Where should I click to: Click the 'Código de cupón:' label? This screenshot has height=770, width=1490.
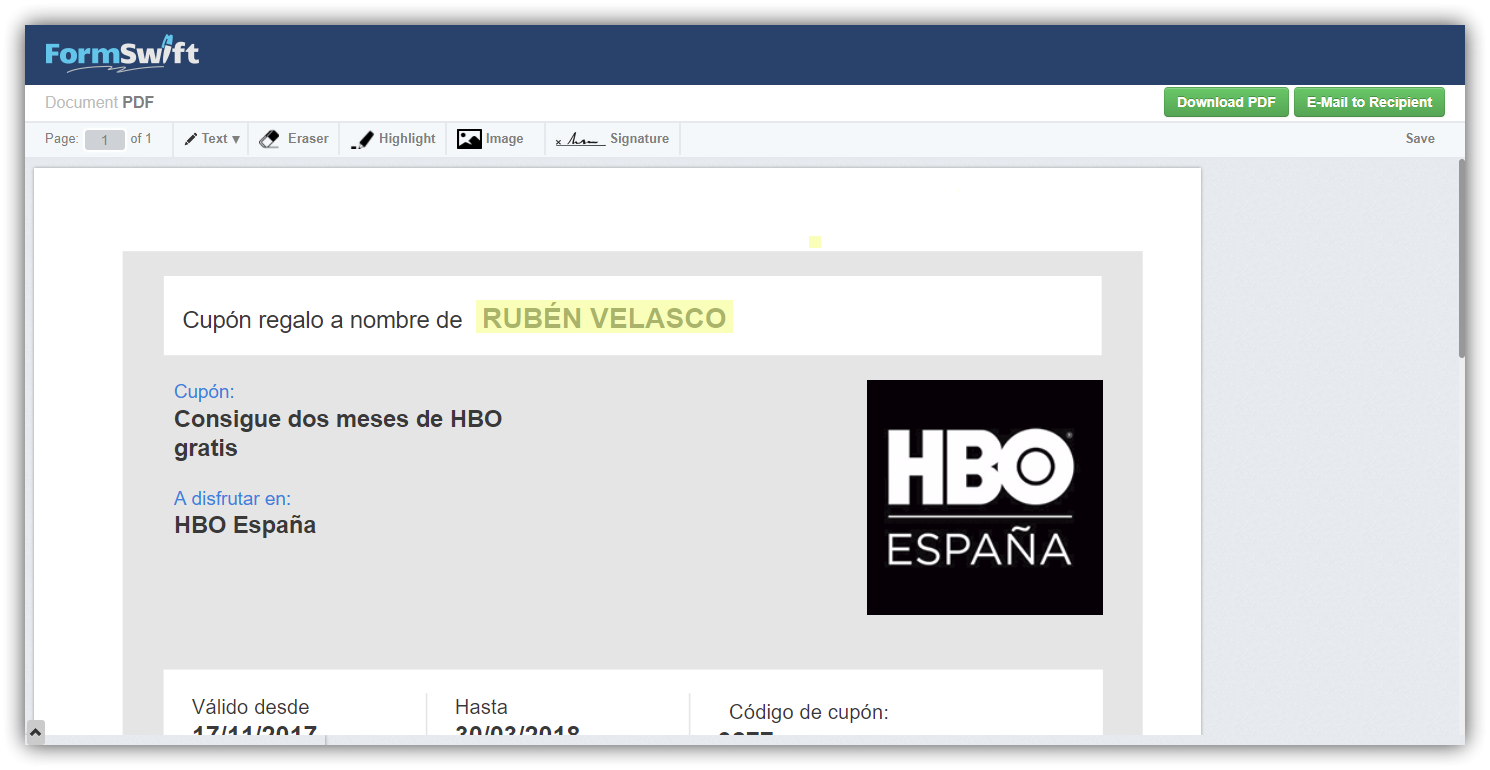pos(809,712)
